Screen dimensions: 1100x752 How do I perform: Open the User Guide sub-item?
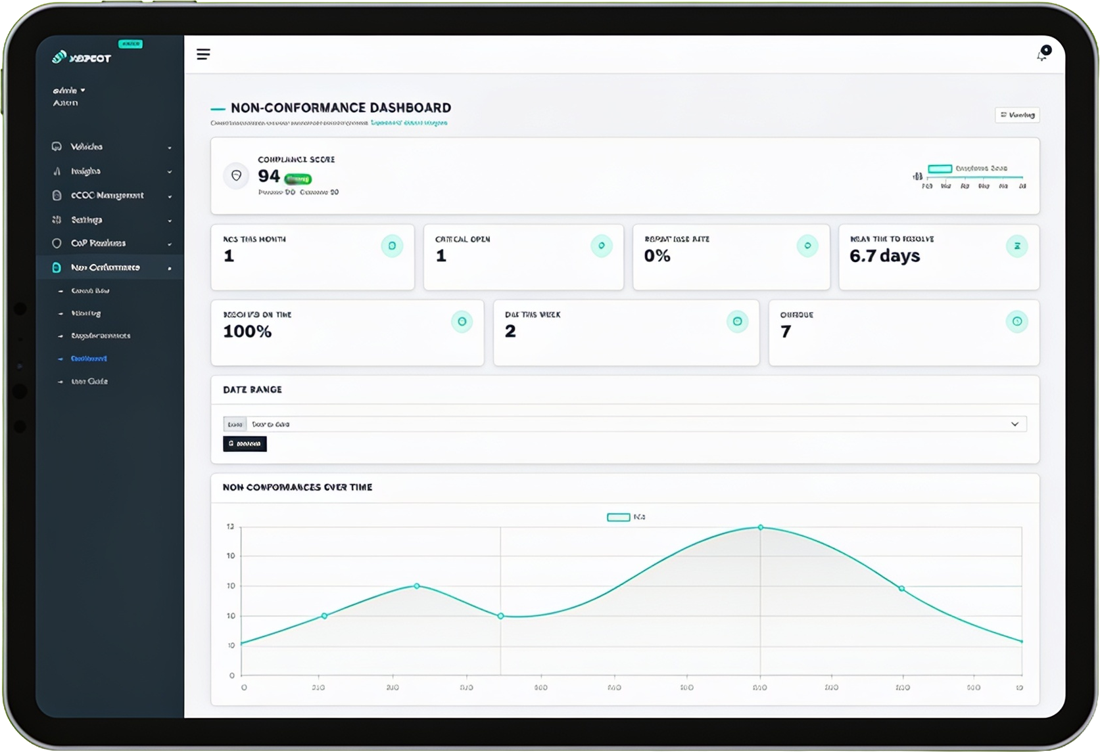tap(89, 382)
